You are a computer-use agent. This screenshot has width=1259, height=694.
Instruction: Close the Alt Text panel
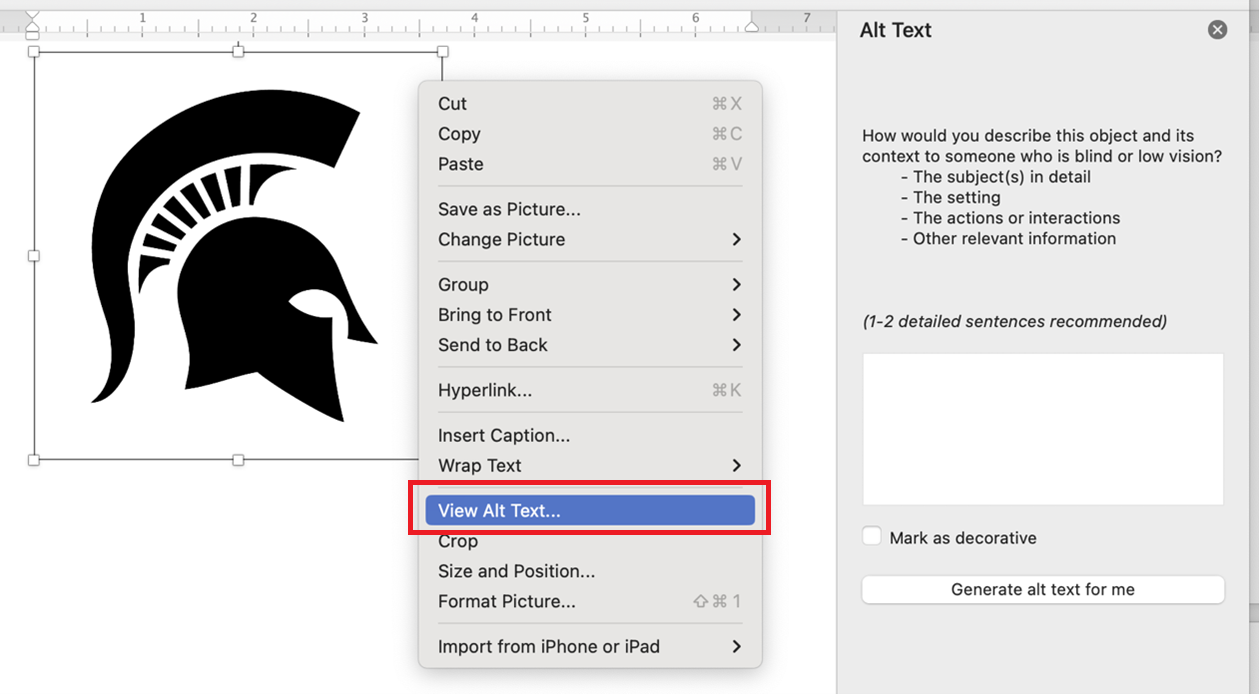point(1217,30)
